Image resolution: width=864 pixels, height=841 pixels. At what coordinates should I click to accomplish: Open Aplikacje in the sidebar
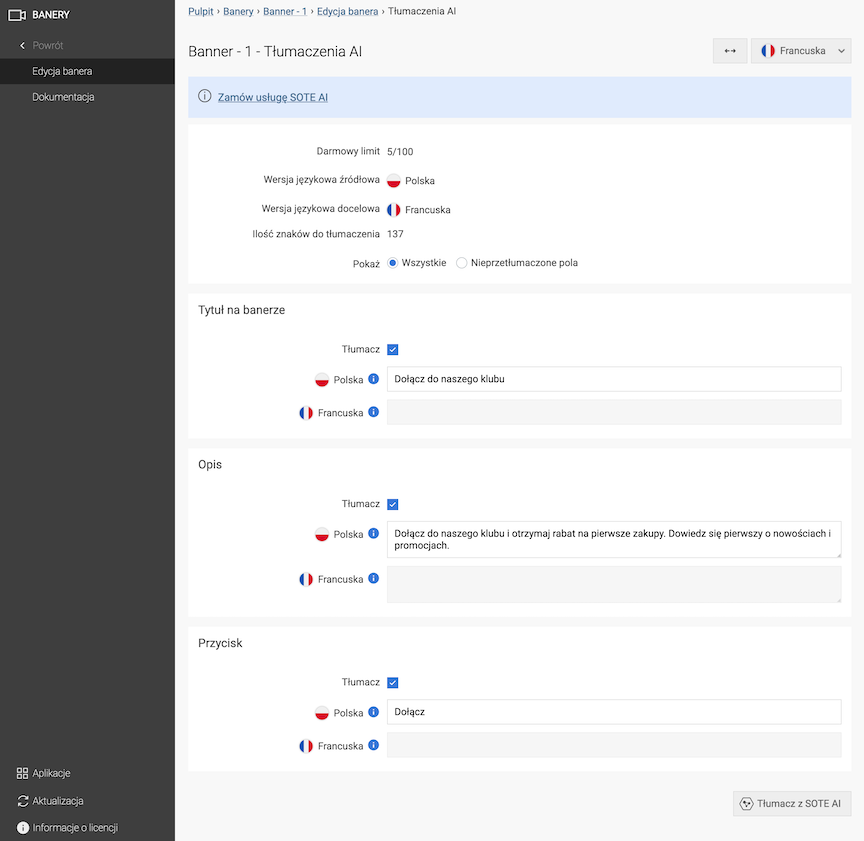[x=51, y=773]
